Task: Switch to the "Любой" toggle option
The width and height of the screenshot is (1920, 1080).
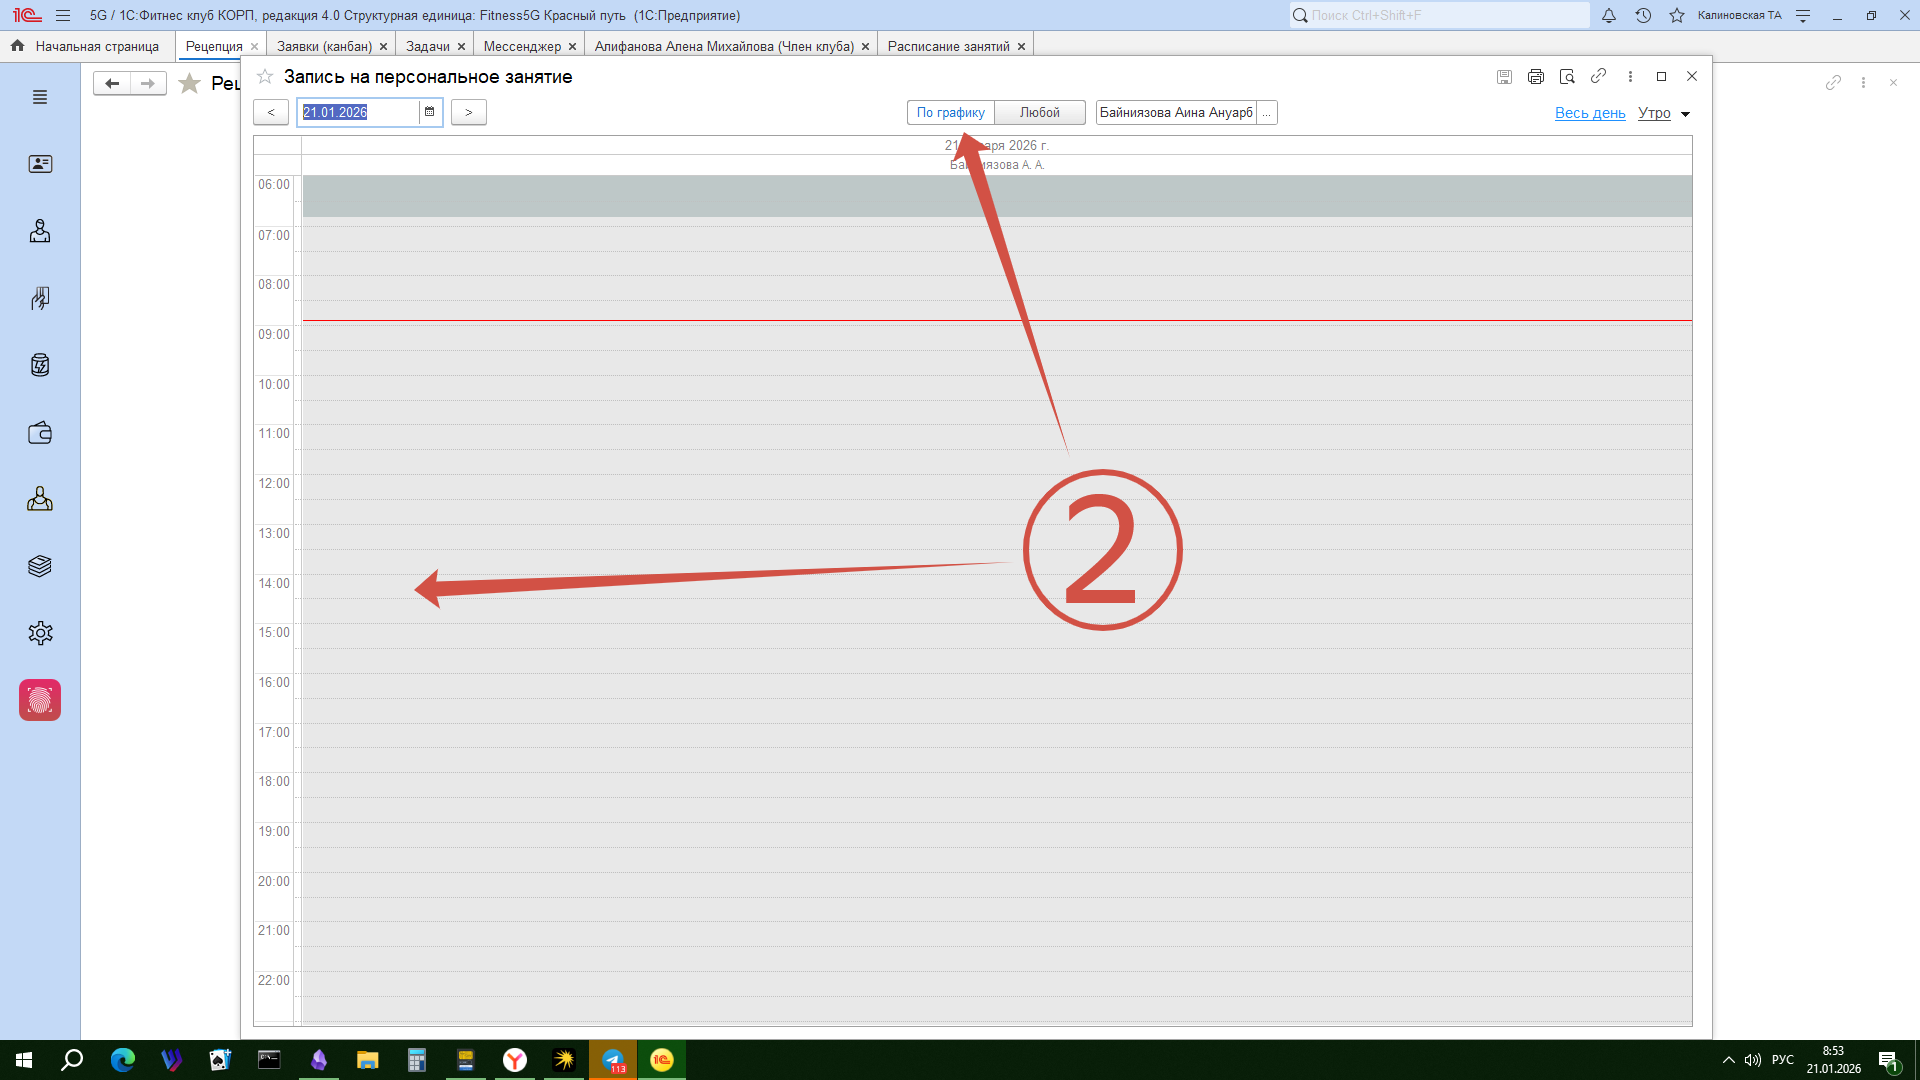Action: click(x=1039, y=112)
